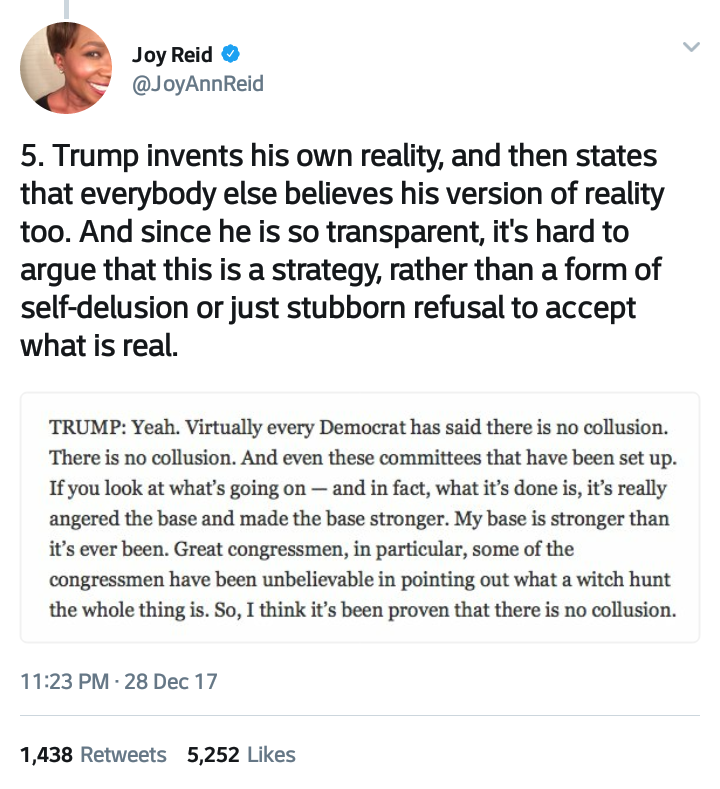Viewport: 720px width, 789px height.
Task: Click the transcript's last line about proven collusion
Action: tap(358, 609)
